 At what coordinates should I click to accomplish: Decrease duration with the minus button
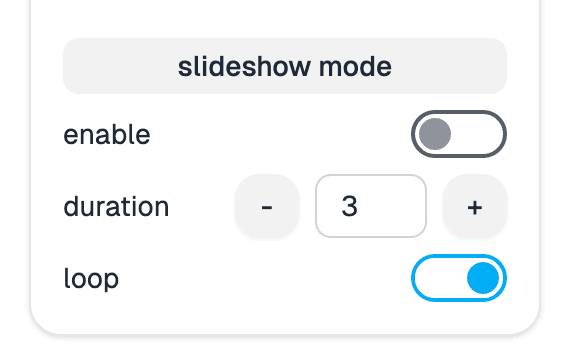coord(267,206)
